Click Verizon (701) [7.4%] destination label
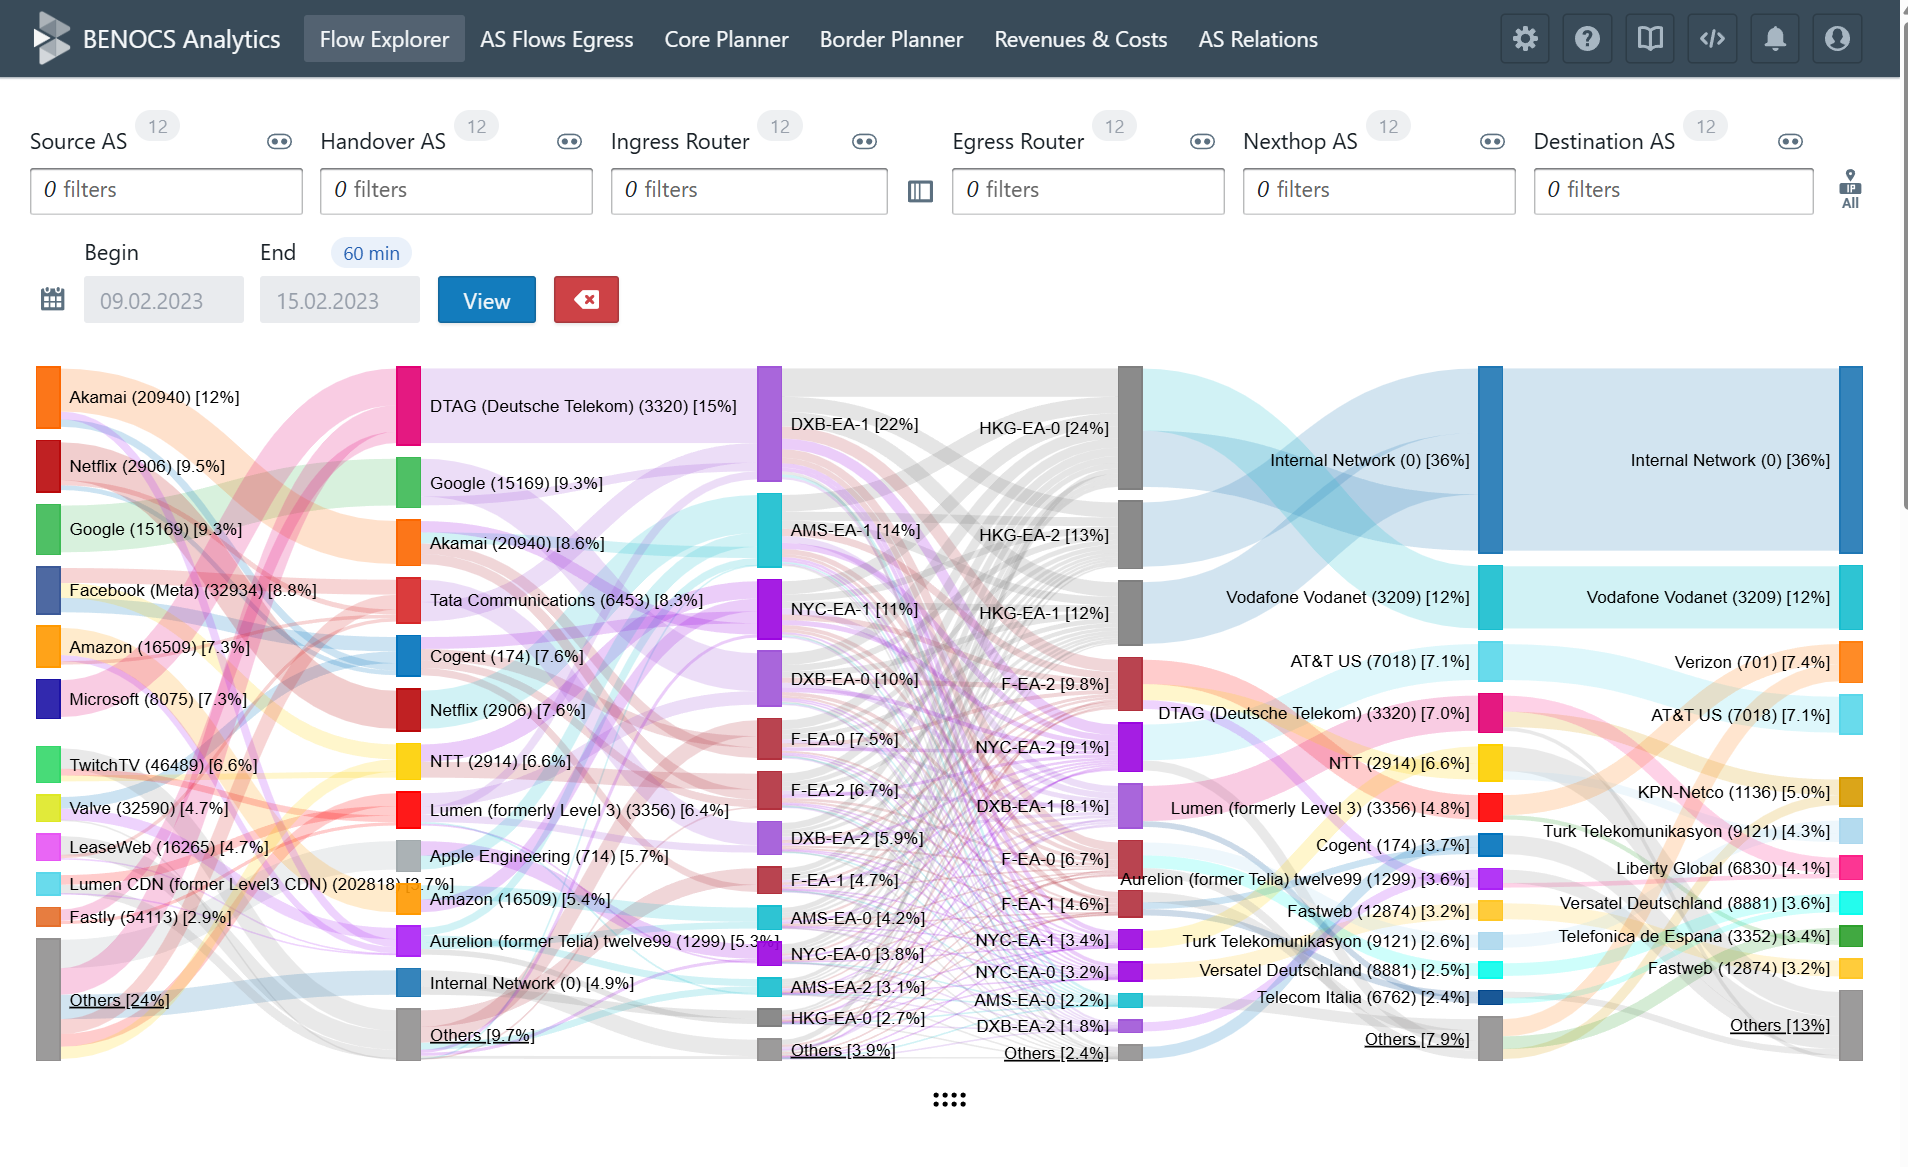This screenshot has width=1908, height=1167. [1752, 662]
